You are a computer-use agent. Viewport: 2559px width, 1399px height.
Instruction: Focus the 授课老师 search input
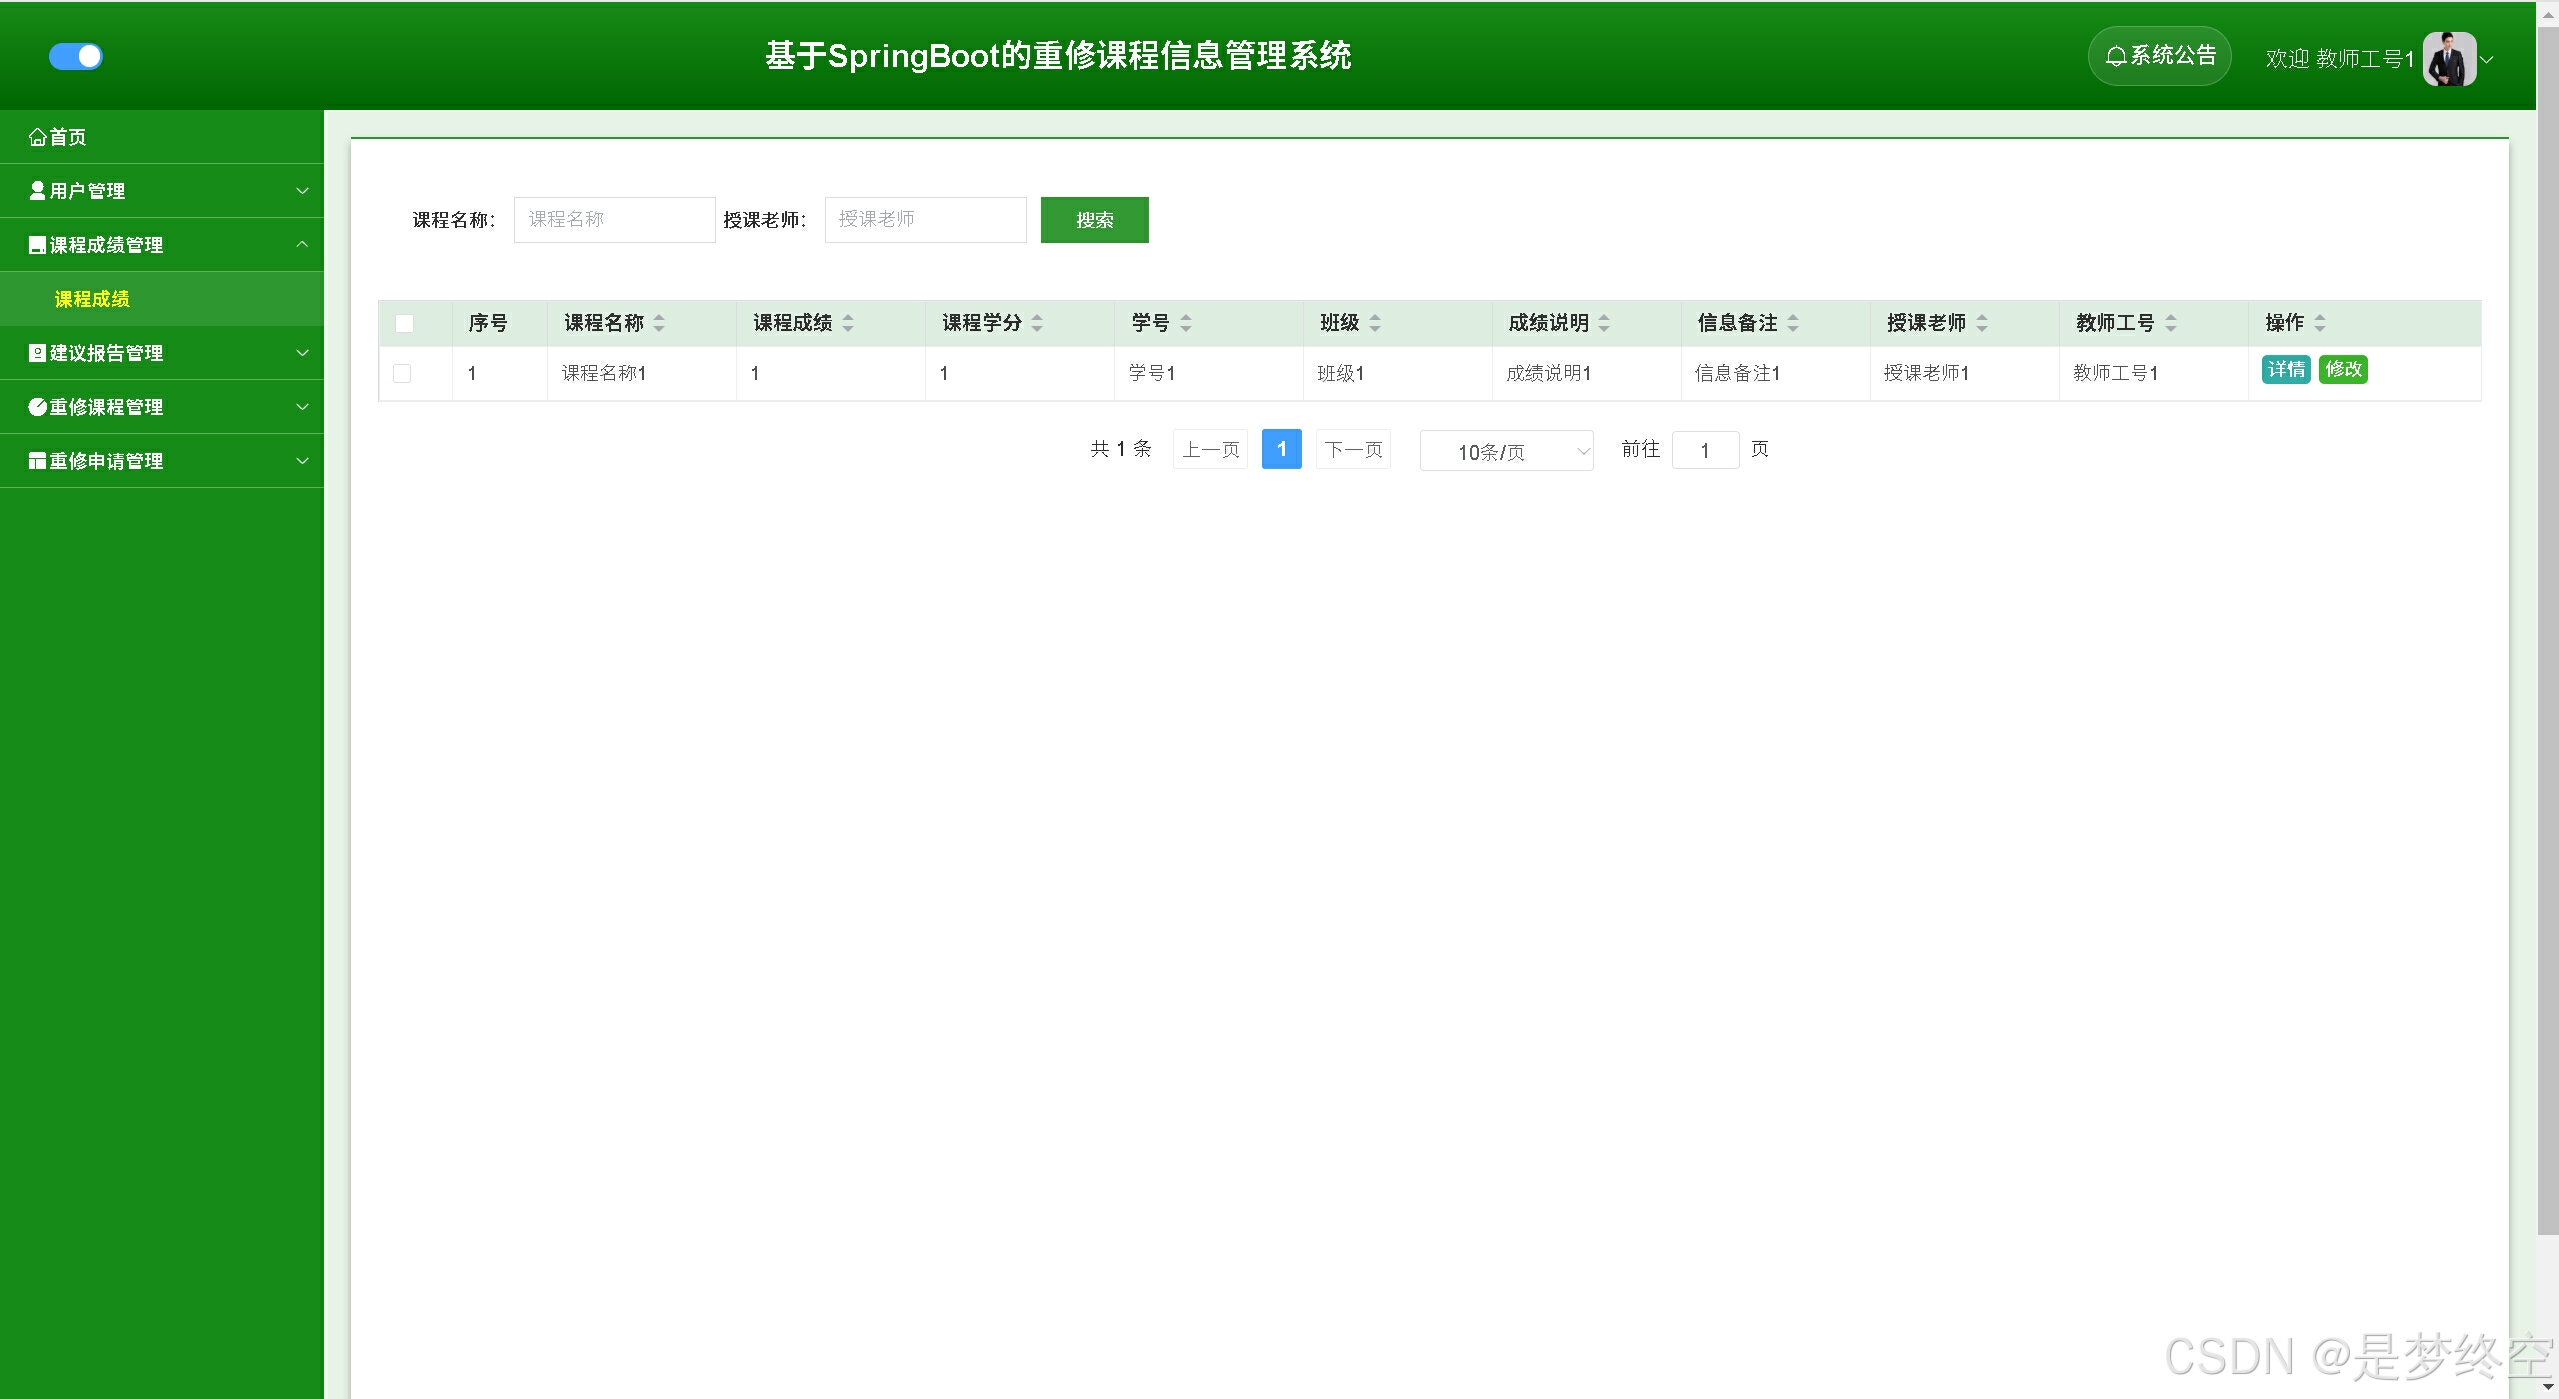click(925, 219)
